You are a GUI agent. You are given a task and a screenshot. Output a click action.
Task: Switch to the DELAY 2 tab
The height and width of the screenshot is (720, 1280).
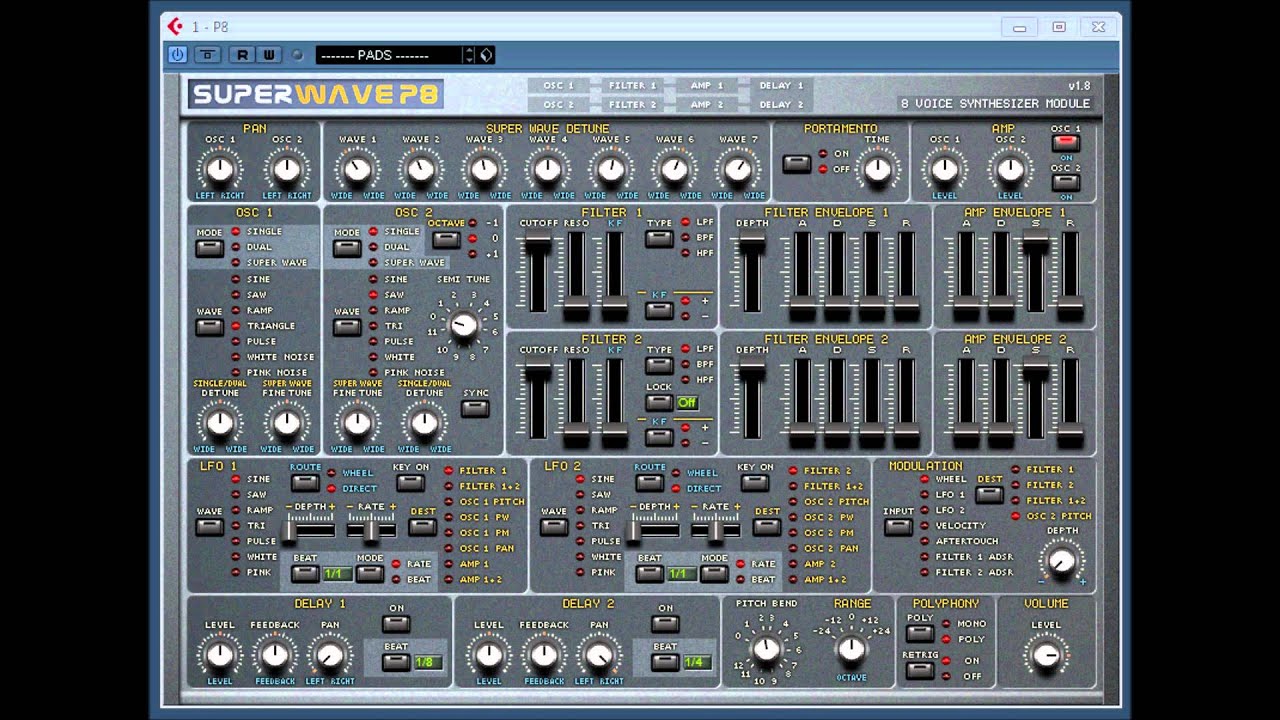[781, 104]
